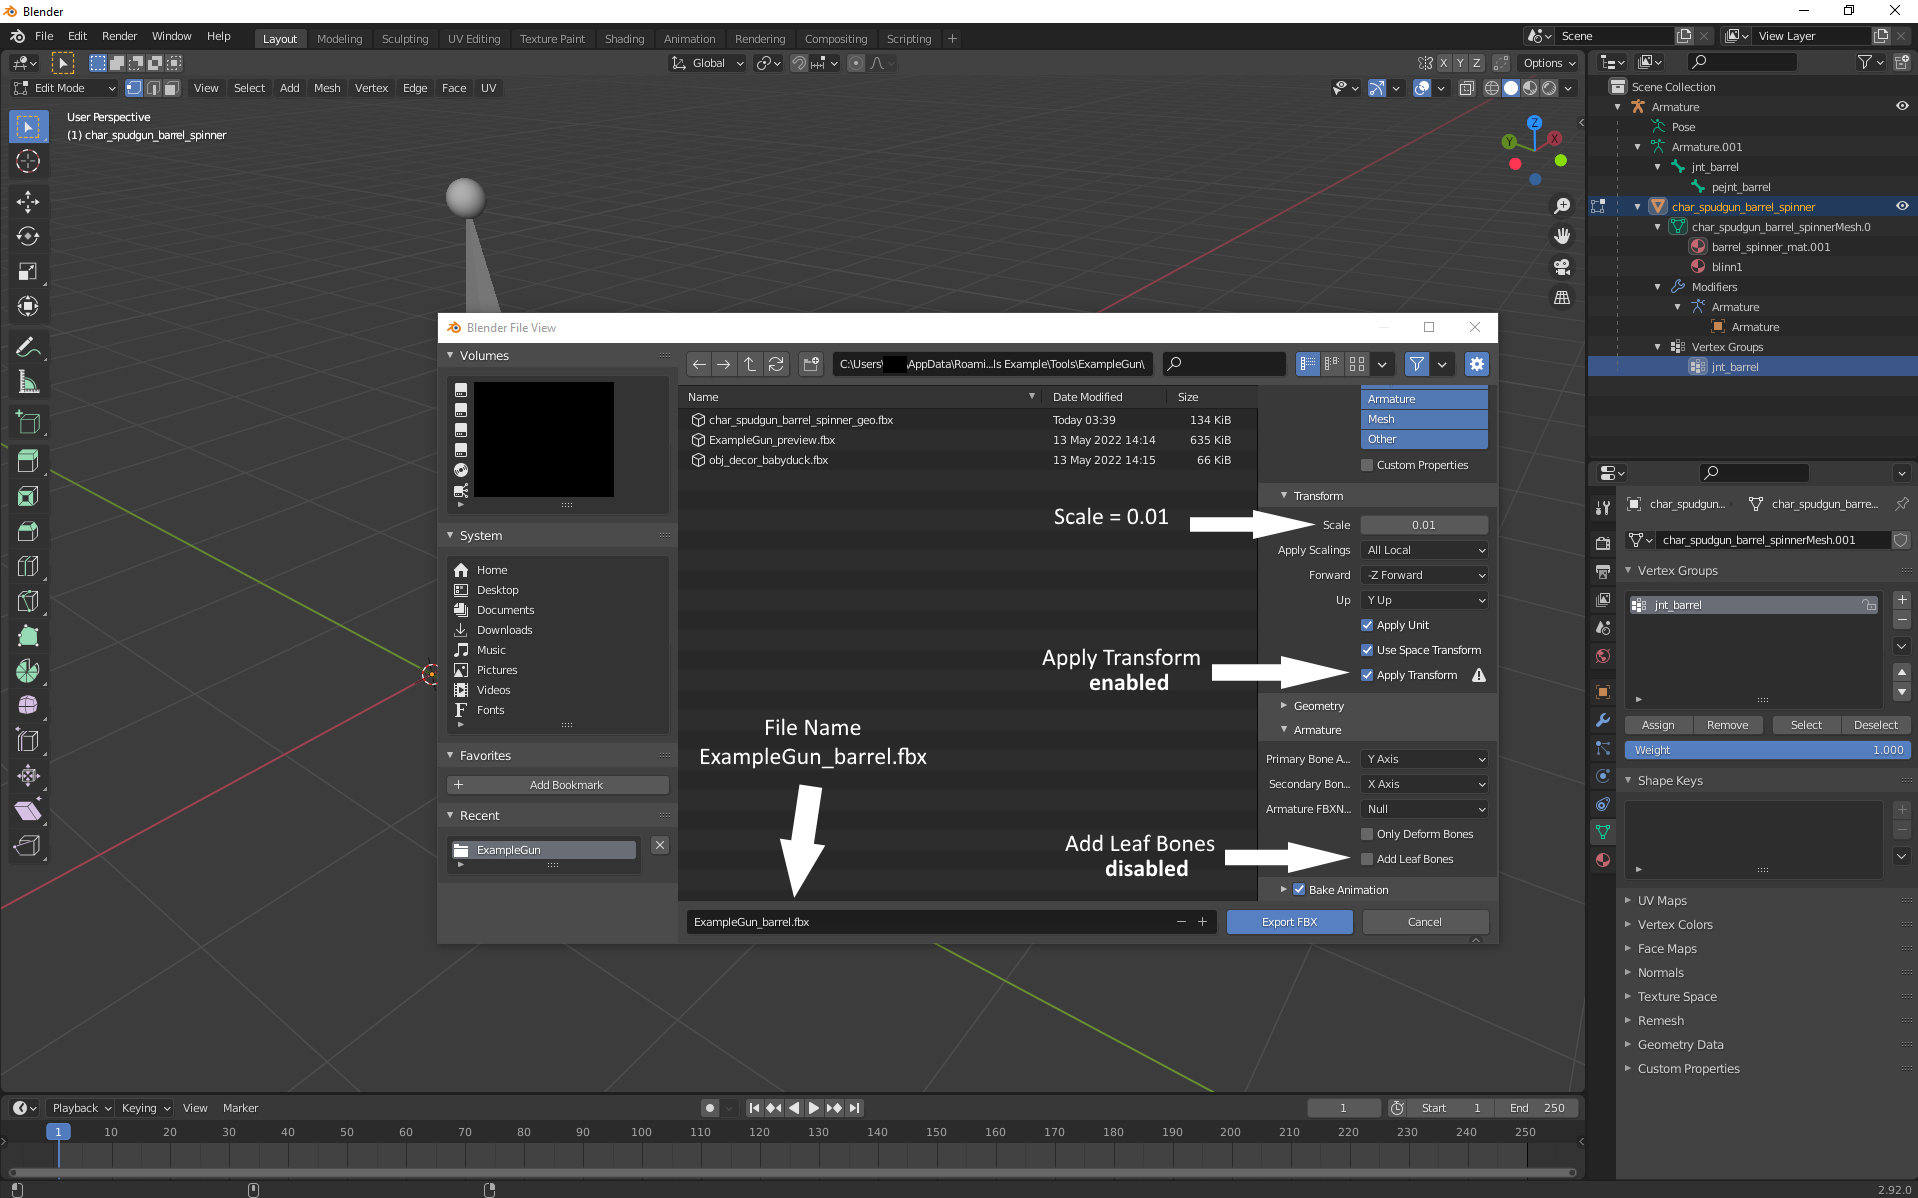Uncheck Apply Unit checkbox
The height and width of the screenshot is (1198, 1918).
pyautogui.click(x=1367, y=625)
